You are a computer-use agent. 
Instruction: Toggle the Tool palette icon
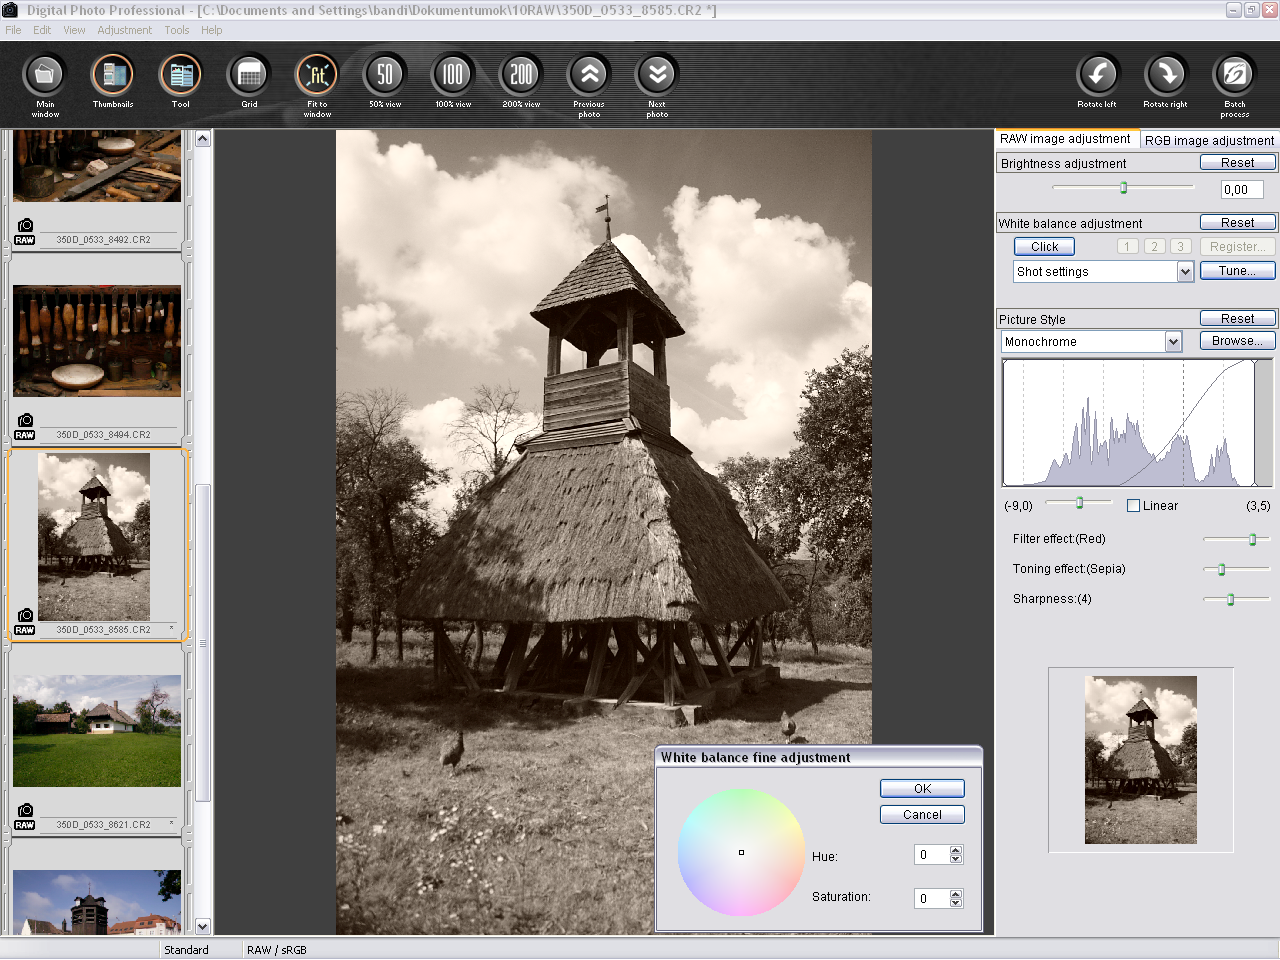point(181,75)
